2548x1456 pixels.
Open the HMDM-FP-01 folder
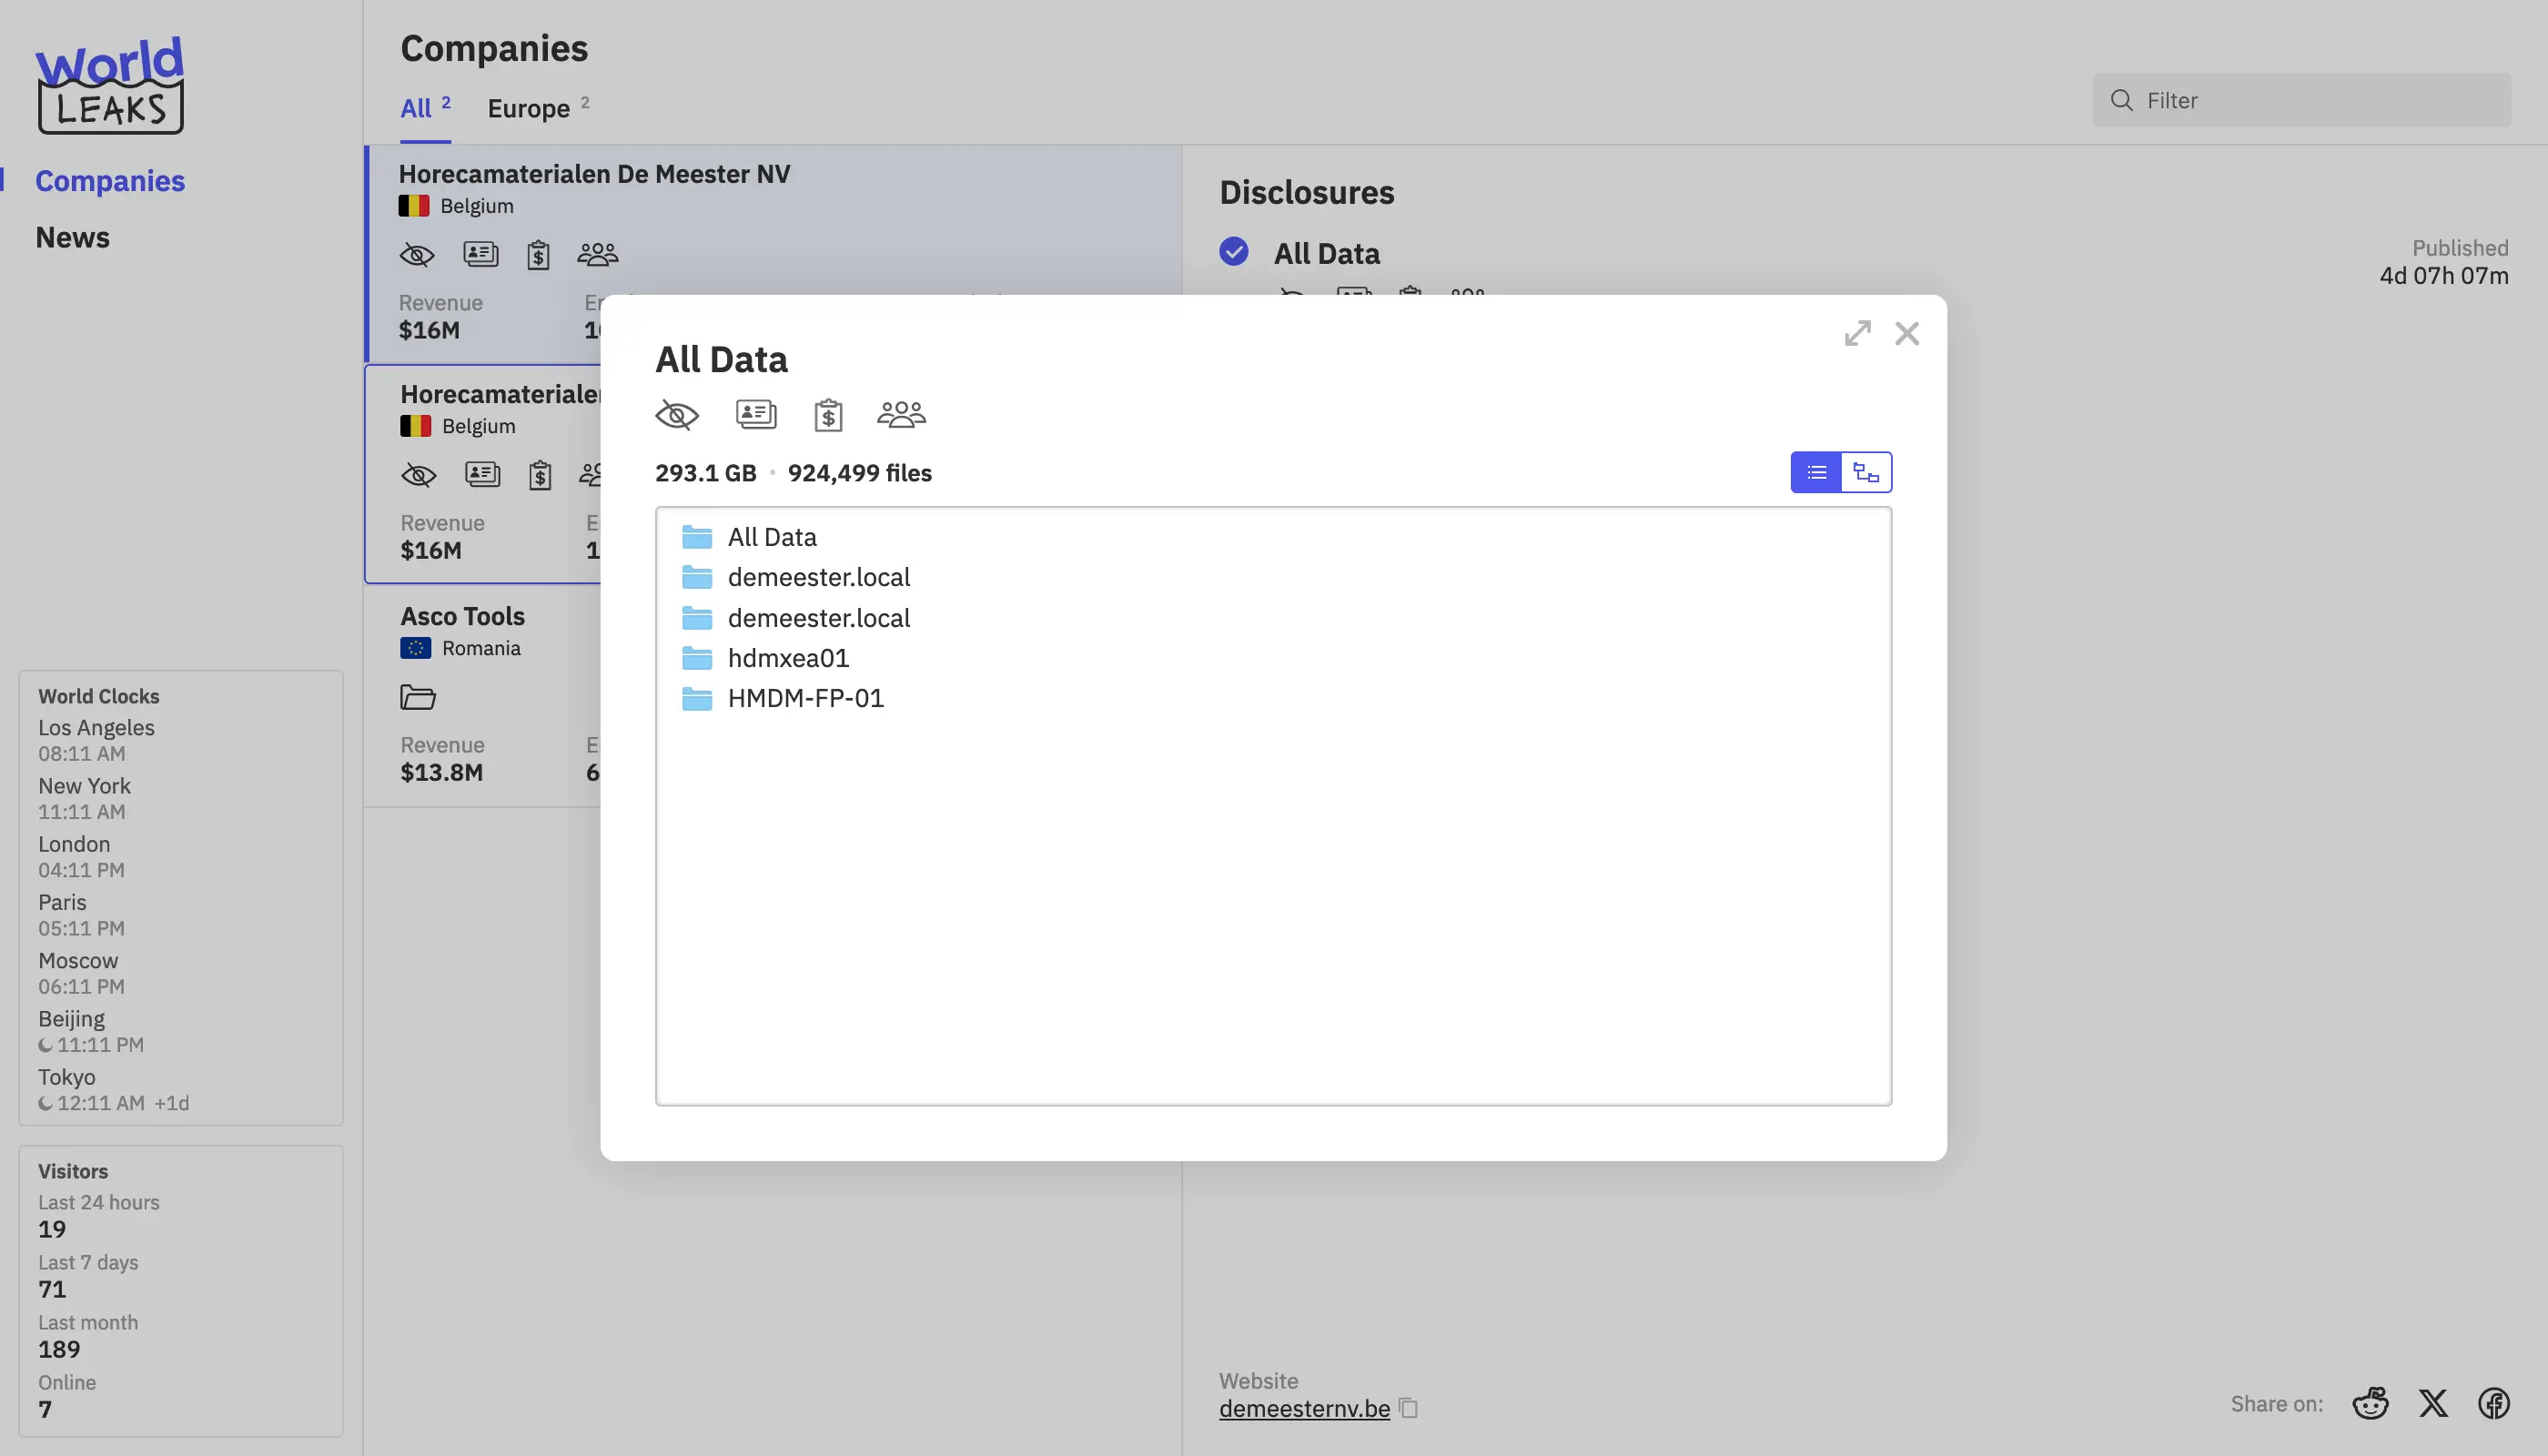click(805, 698)
